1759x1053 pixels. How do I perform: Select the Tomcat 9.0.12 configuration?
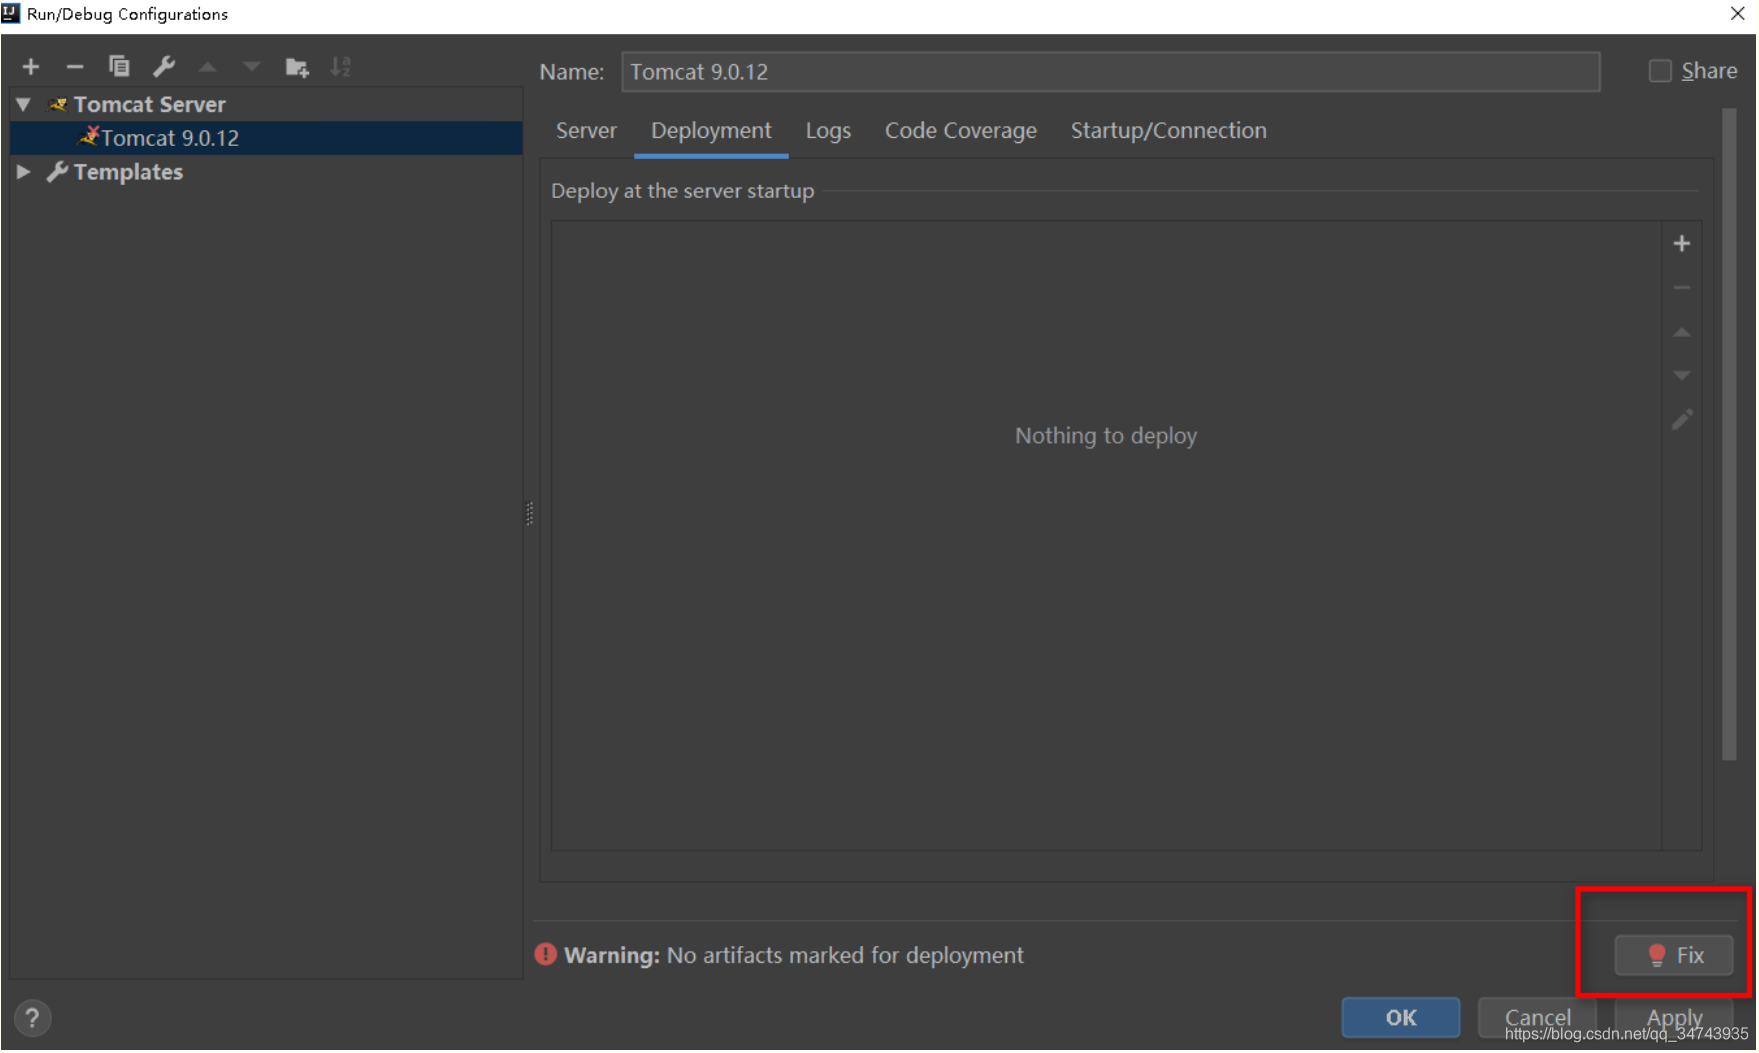click(x=266, y=138)
